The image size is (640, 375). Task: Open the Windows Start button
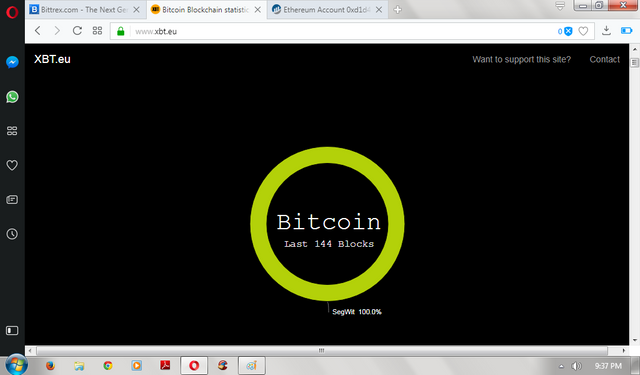(17, 365)
